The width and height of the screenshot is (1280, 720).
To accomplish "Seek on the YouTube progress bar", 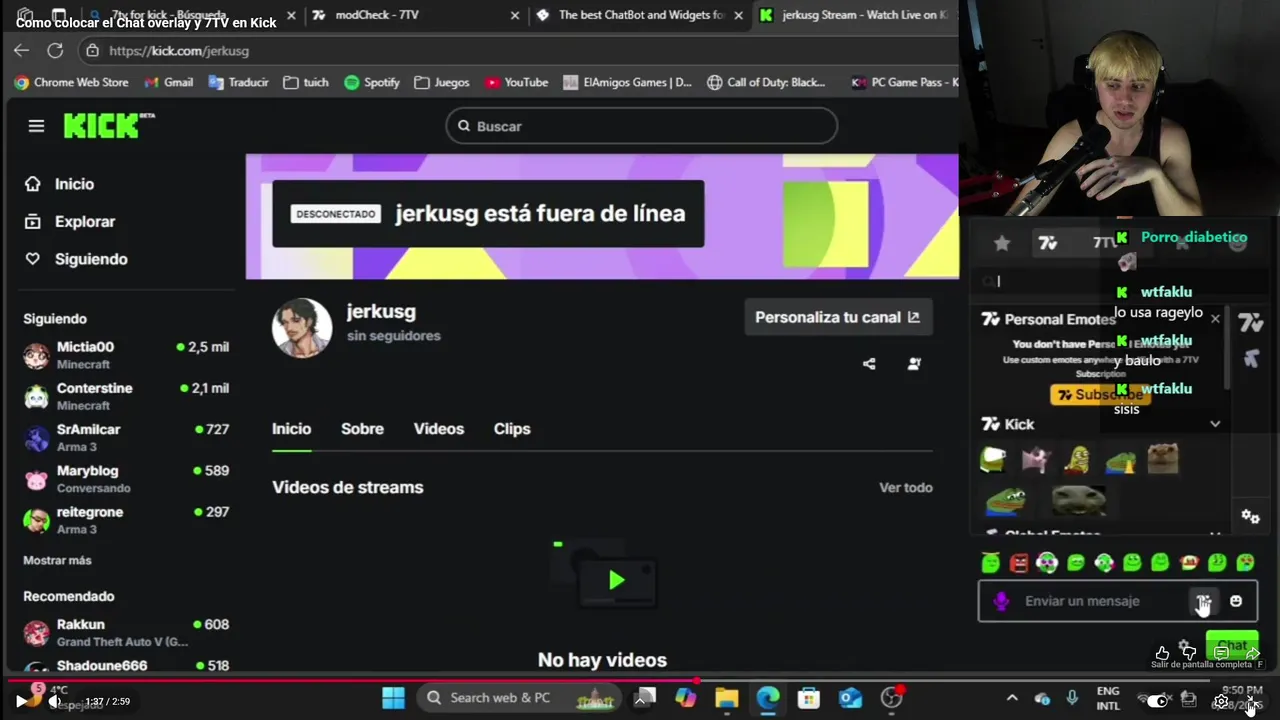I will (x=640, y=680).
